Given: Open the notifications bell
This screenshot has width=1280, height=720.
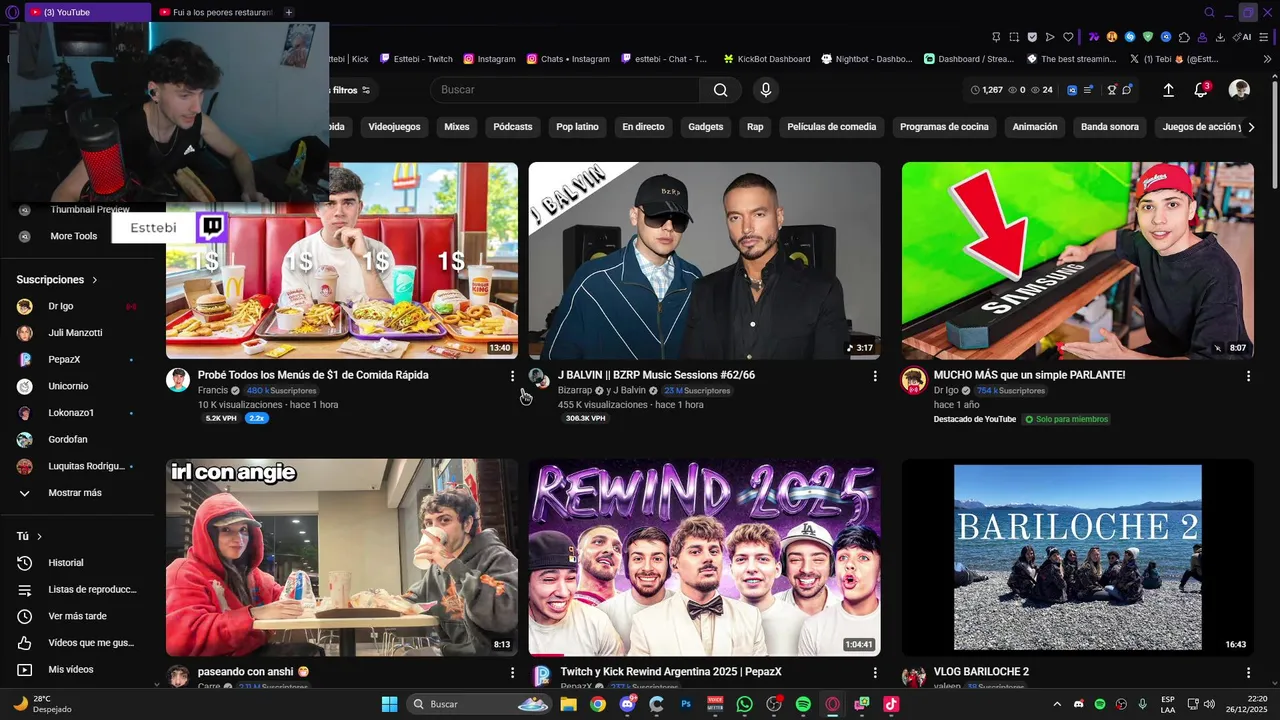Looking at the screenshot, I should coord(1201,90).
